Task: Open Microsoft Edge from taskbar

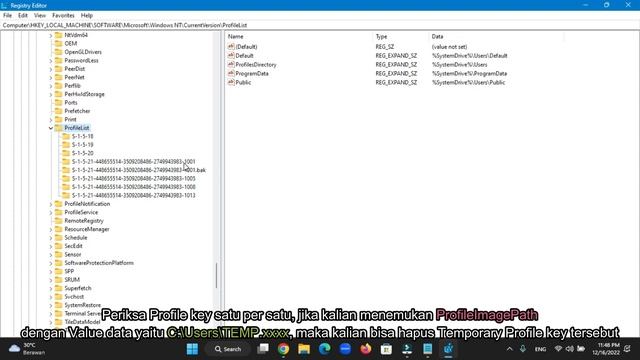Action: point(325,349)
